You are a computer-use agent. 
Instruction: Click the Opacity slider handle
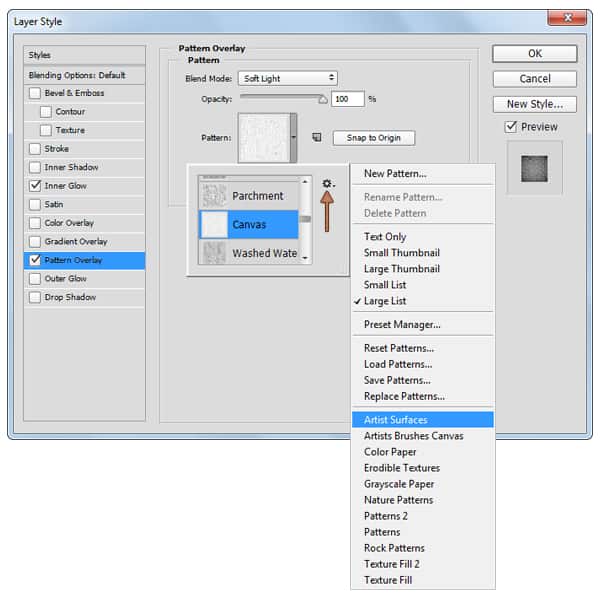point(322,100)
